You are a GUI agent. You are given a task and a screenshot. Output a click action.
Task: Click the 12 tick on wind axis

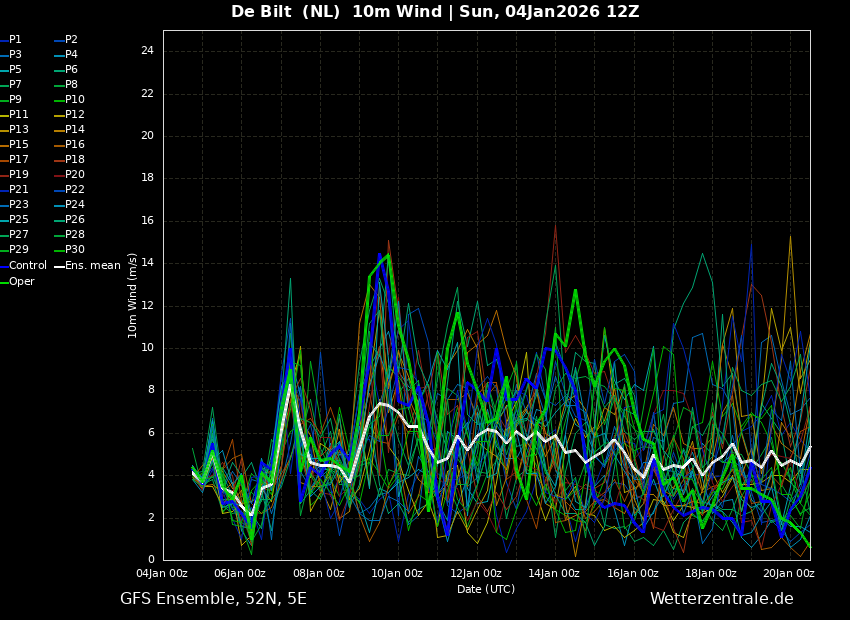point(147,306)
